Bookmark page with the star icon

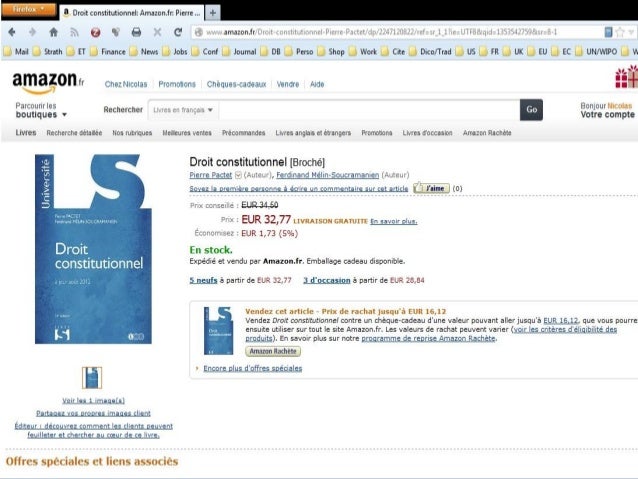(620, 32)
